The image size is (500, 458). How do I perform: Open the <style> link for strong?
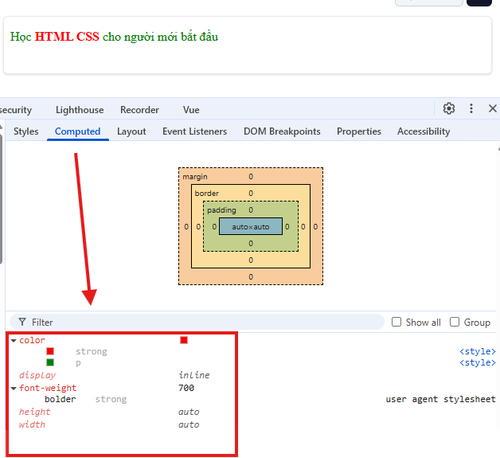[x=477, y=351]
